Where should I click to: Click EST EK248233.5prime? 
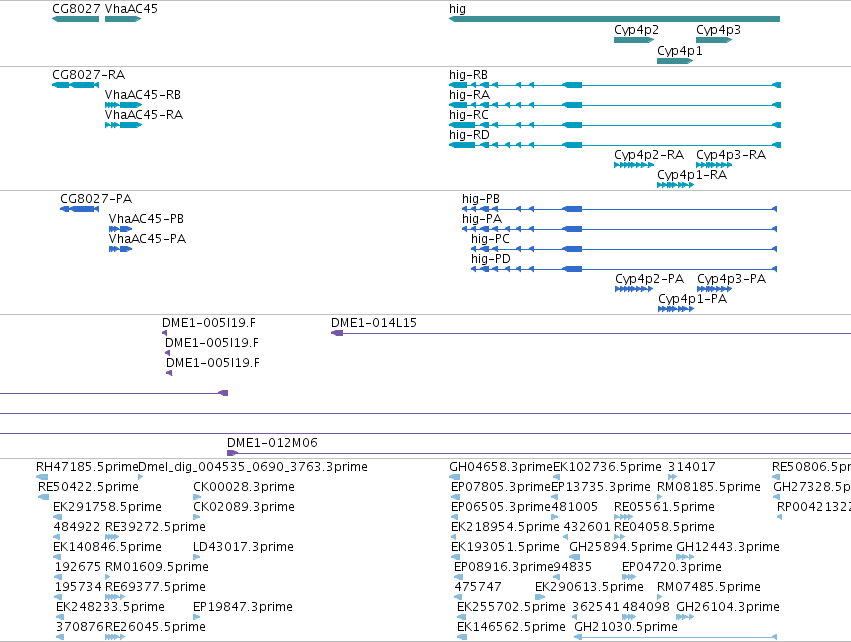pyautogui.click(x=60, y=617)
